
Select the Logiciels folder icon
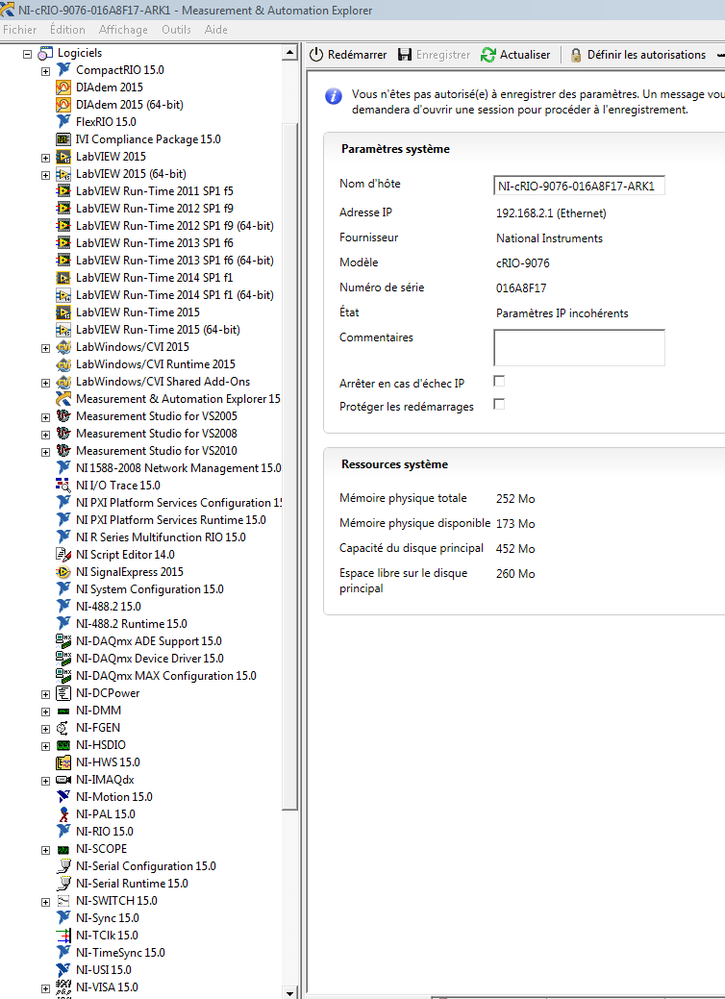[45, 53]
